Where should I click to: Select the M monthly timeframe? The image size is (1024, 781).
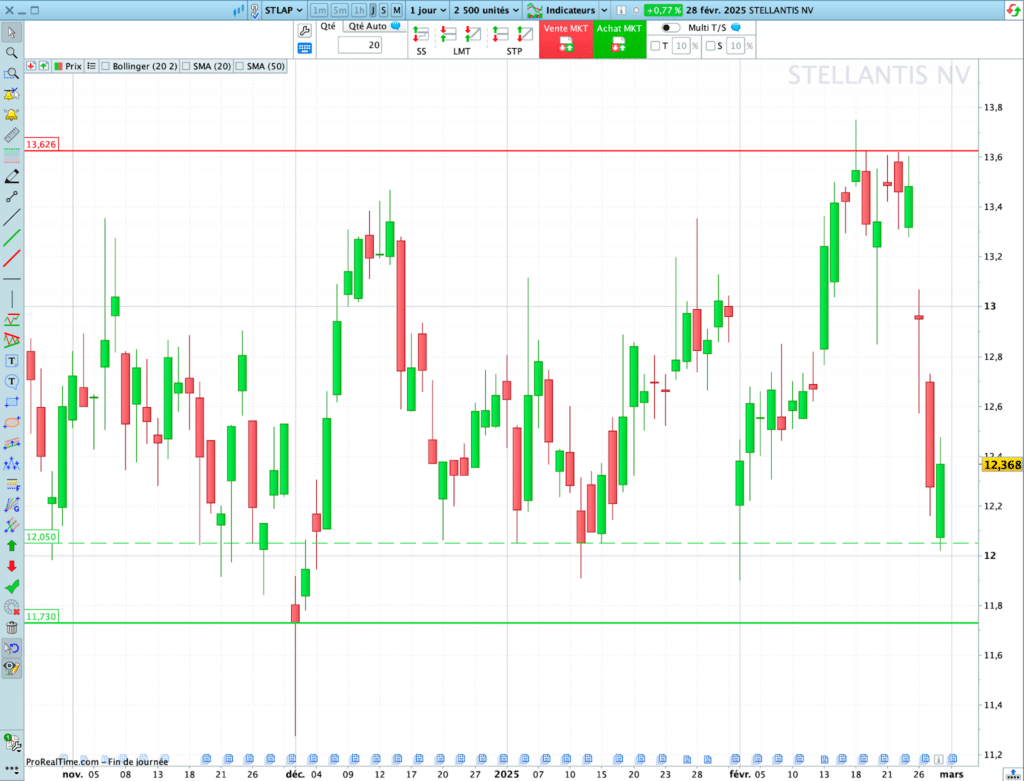(396, 10)
